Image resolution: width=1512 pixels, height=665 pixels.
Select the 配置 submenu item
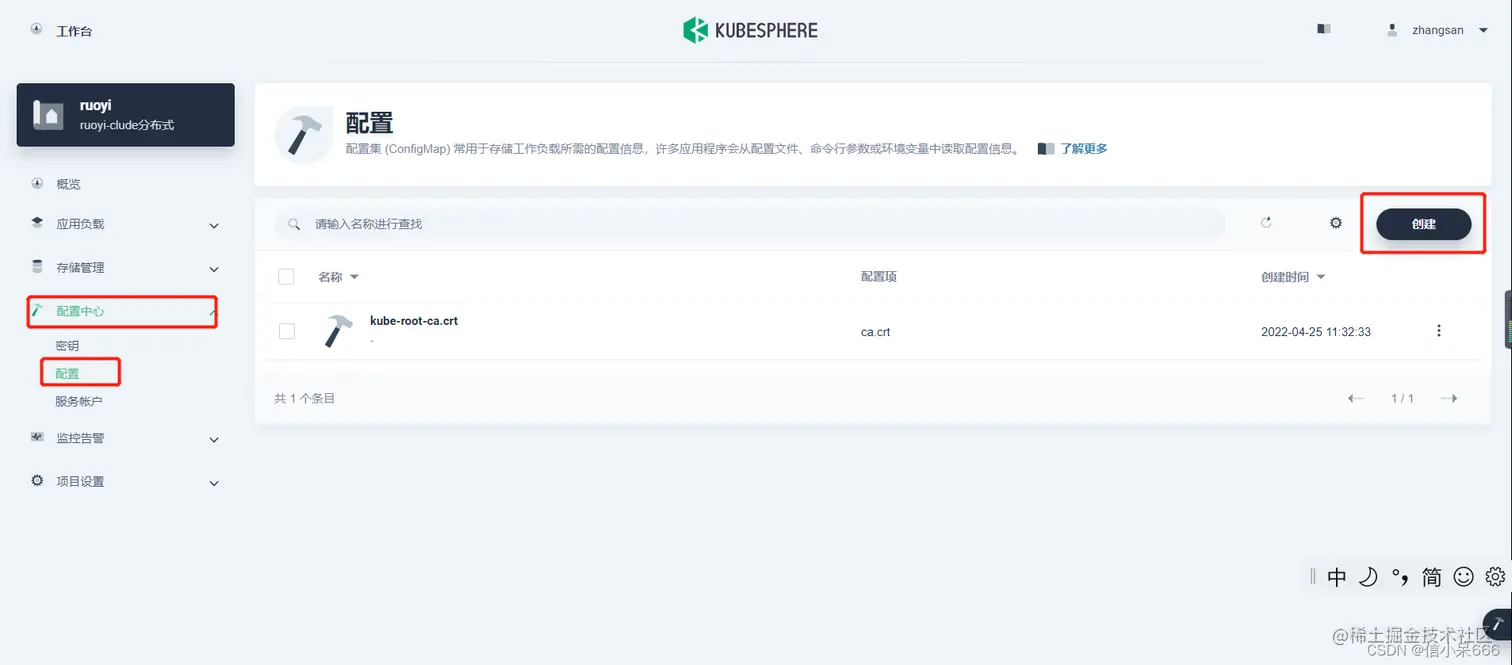coord(67,374)
